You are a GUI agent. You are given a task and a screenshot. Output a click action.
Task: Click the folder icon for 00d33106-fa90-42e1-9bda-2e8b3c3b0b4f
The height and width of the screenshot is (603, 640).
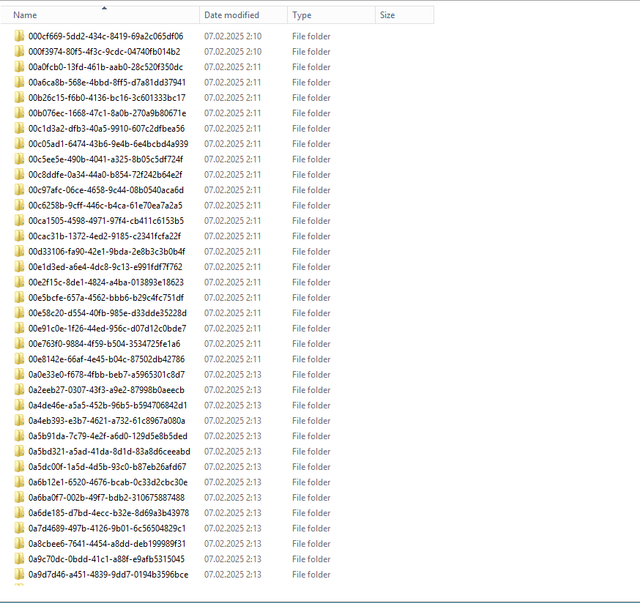pos(19,251)
